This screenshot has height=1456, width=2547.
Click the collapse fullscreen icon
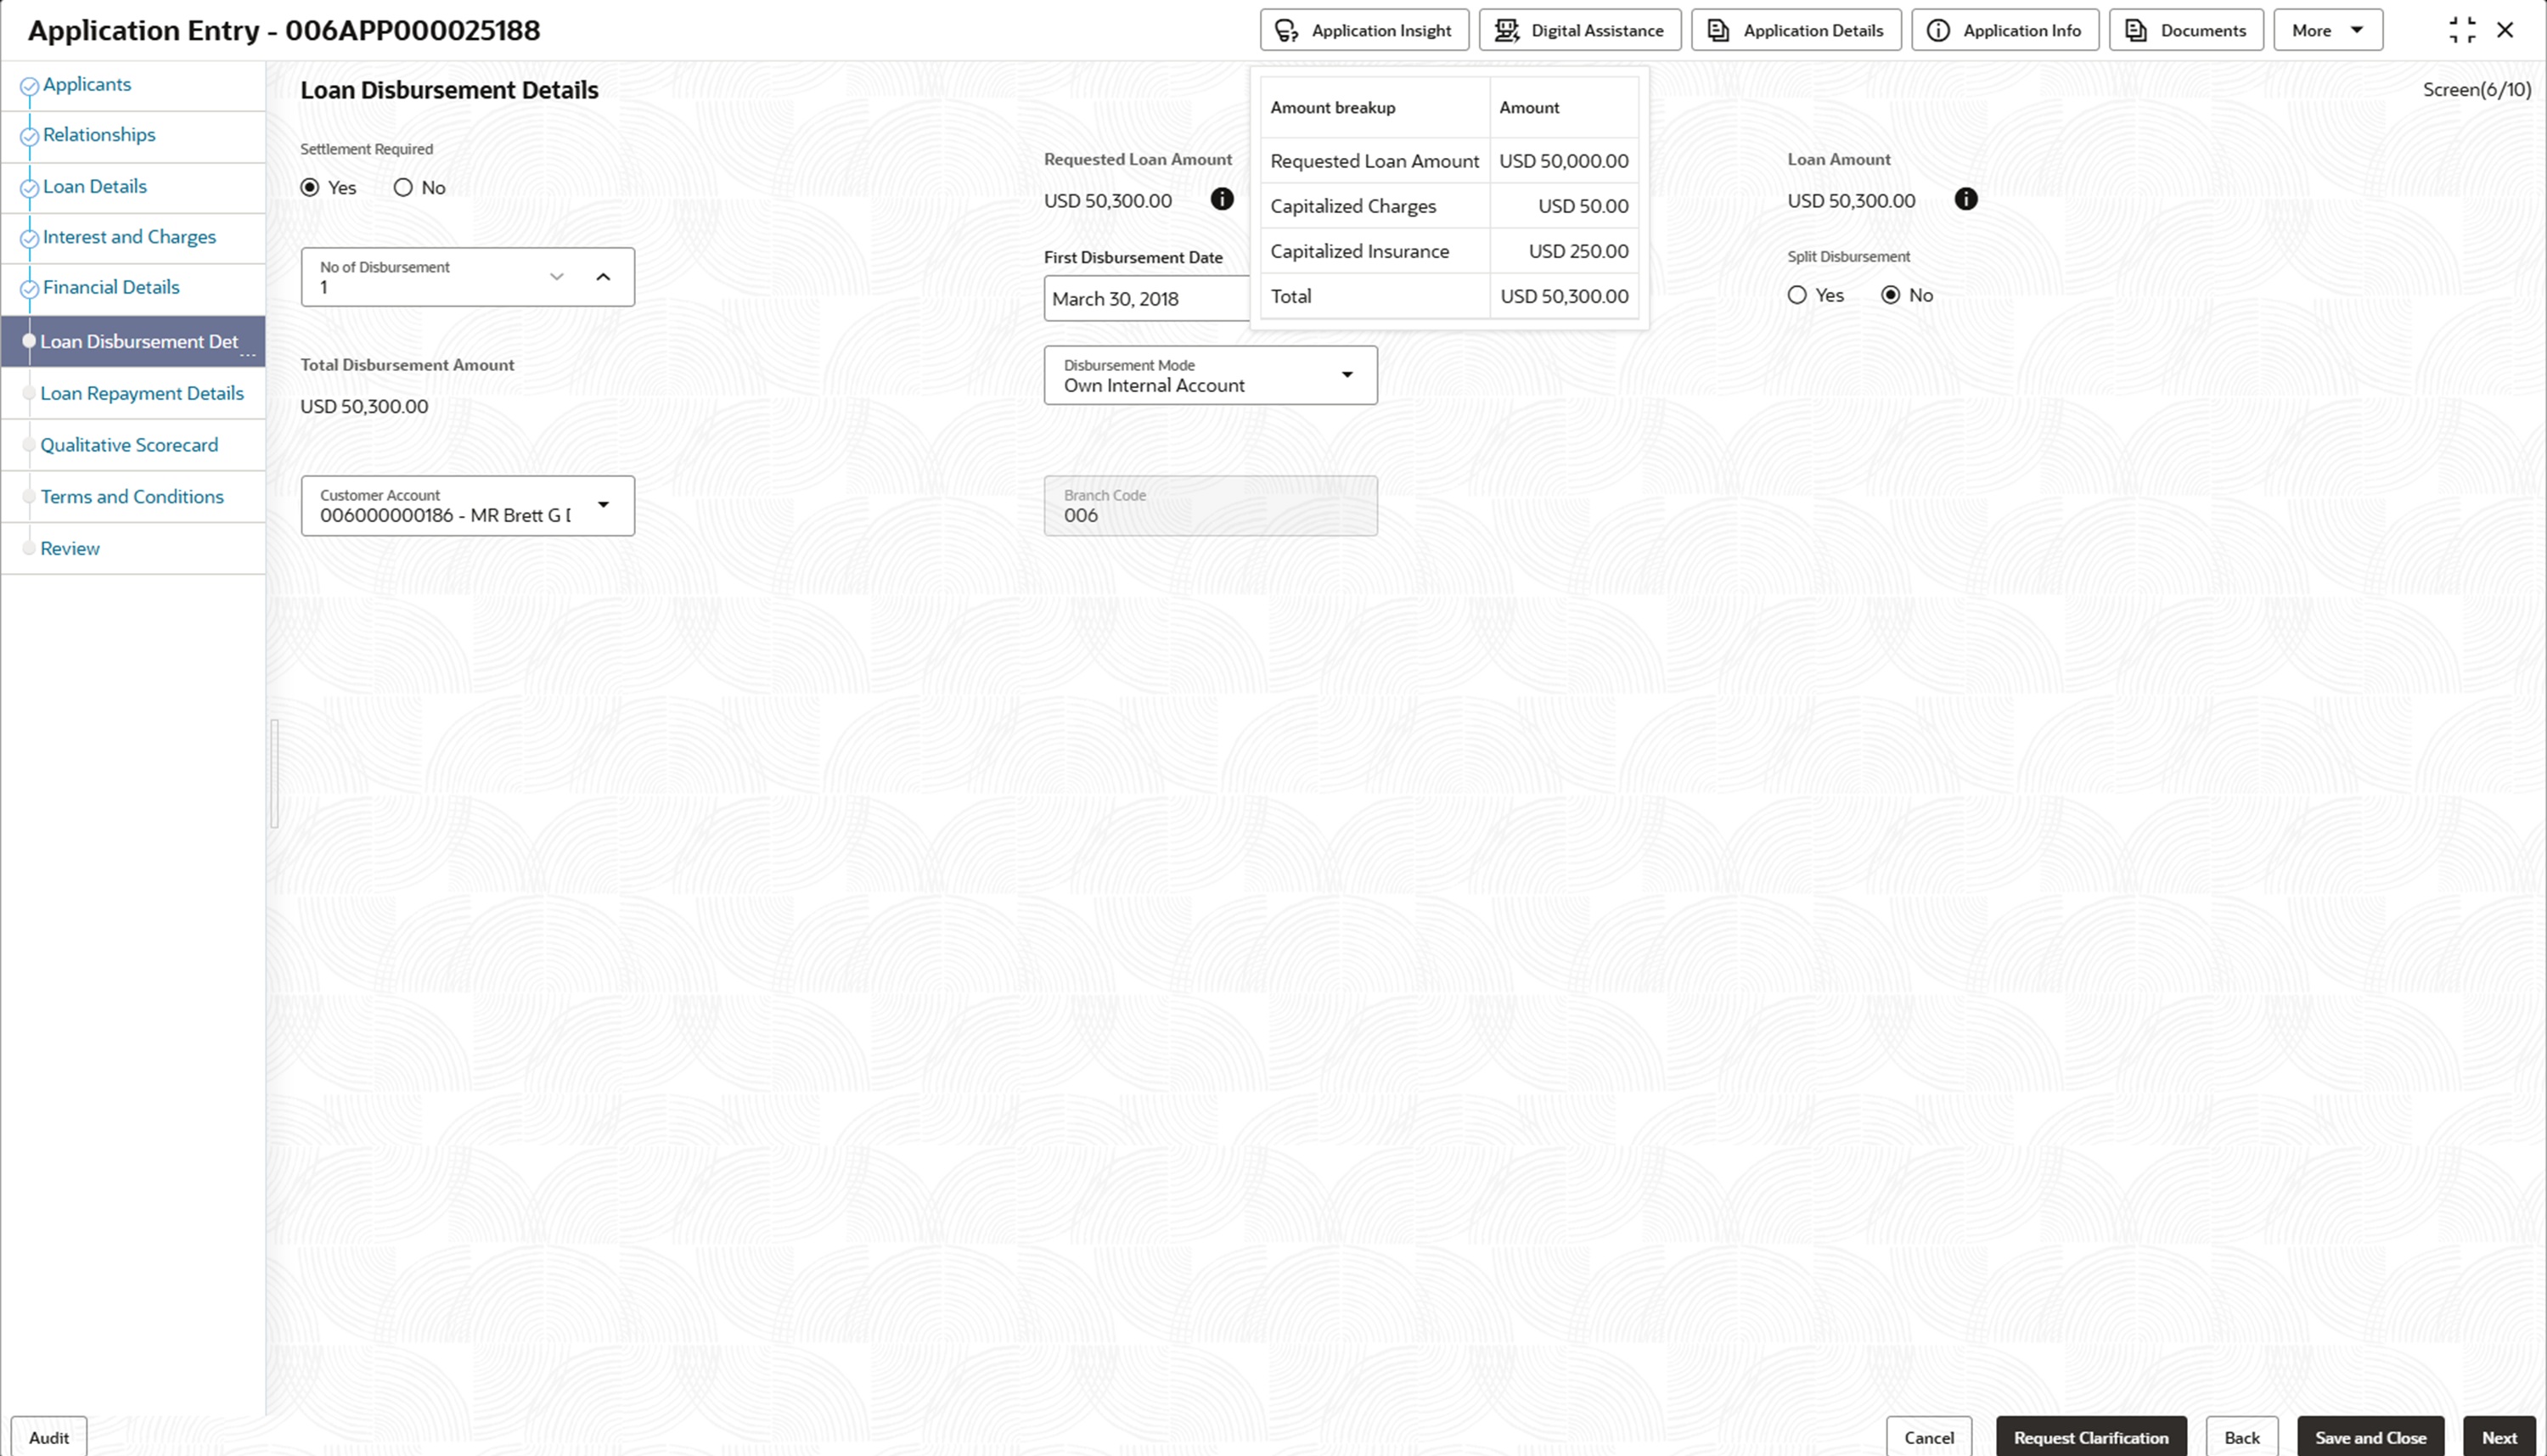point(2461,30)
